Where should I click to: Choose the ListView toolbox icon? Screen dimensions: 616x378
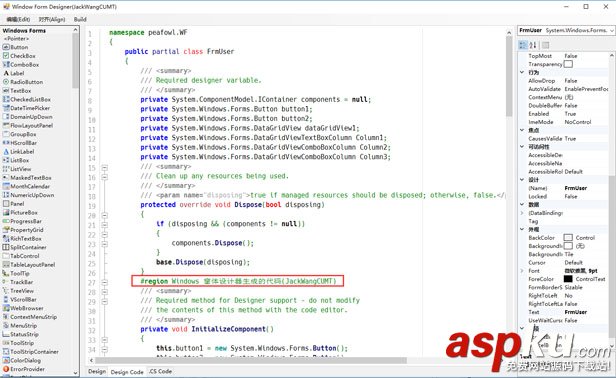(6, 169)
